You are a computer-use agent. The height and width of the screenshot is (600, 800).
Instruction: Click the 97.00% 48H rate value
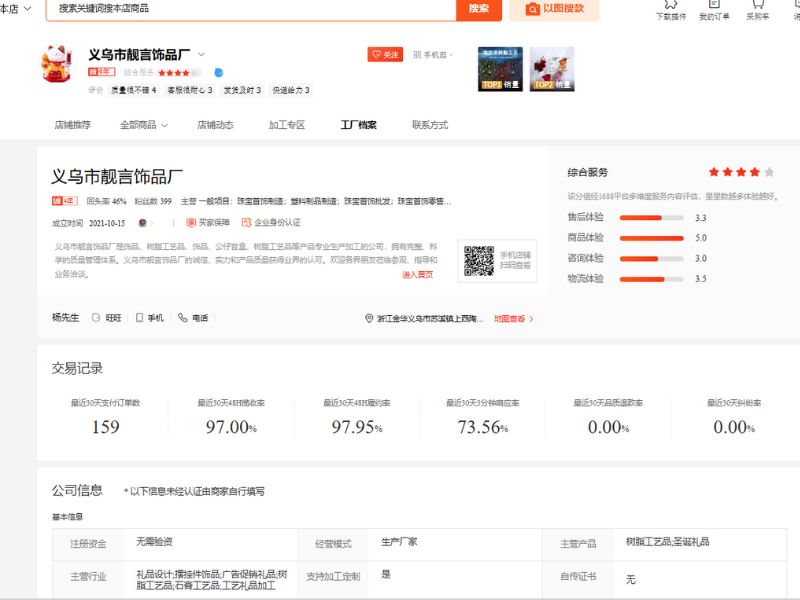[x=231, y=427]
